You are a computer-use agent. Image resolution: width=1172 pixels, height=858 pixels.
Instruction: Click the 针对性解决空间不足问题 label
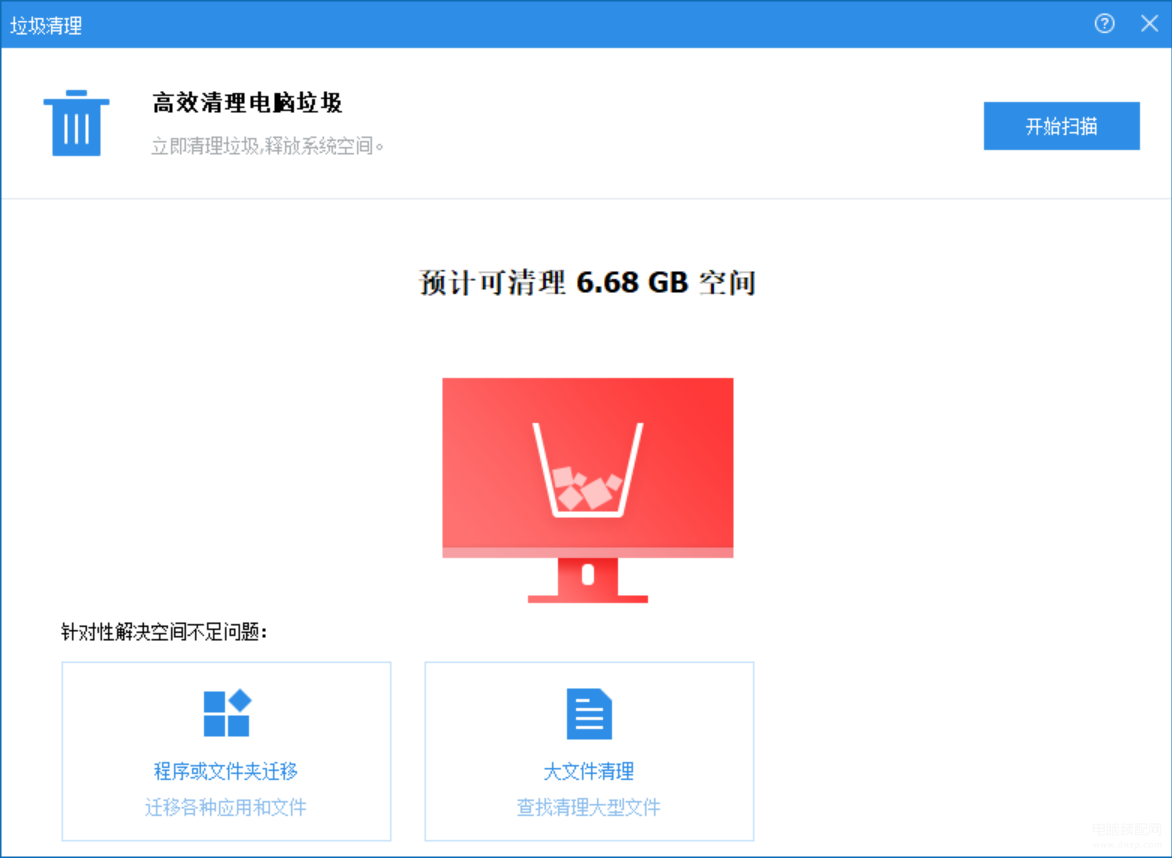pyautogui.click(x=165, y=632)
